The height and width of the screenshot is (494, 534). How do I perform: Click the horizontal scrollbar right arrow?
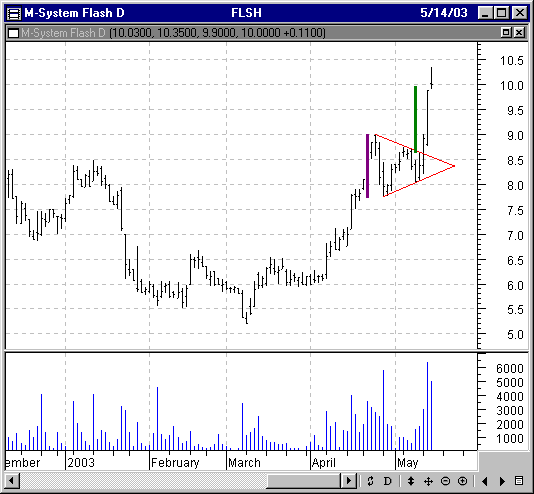(x=349, y=481)
